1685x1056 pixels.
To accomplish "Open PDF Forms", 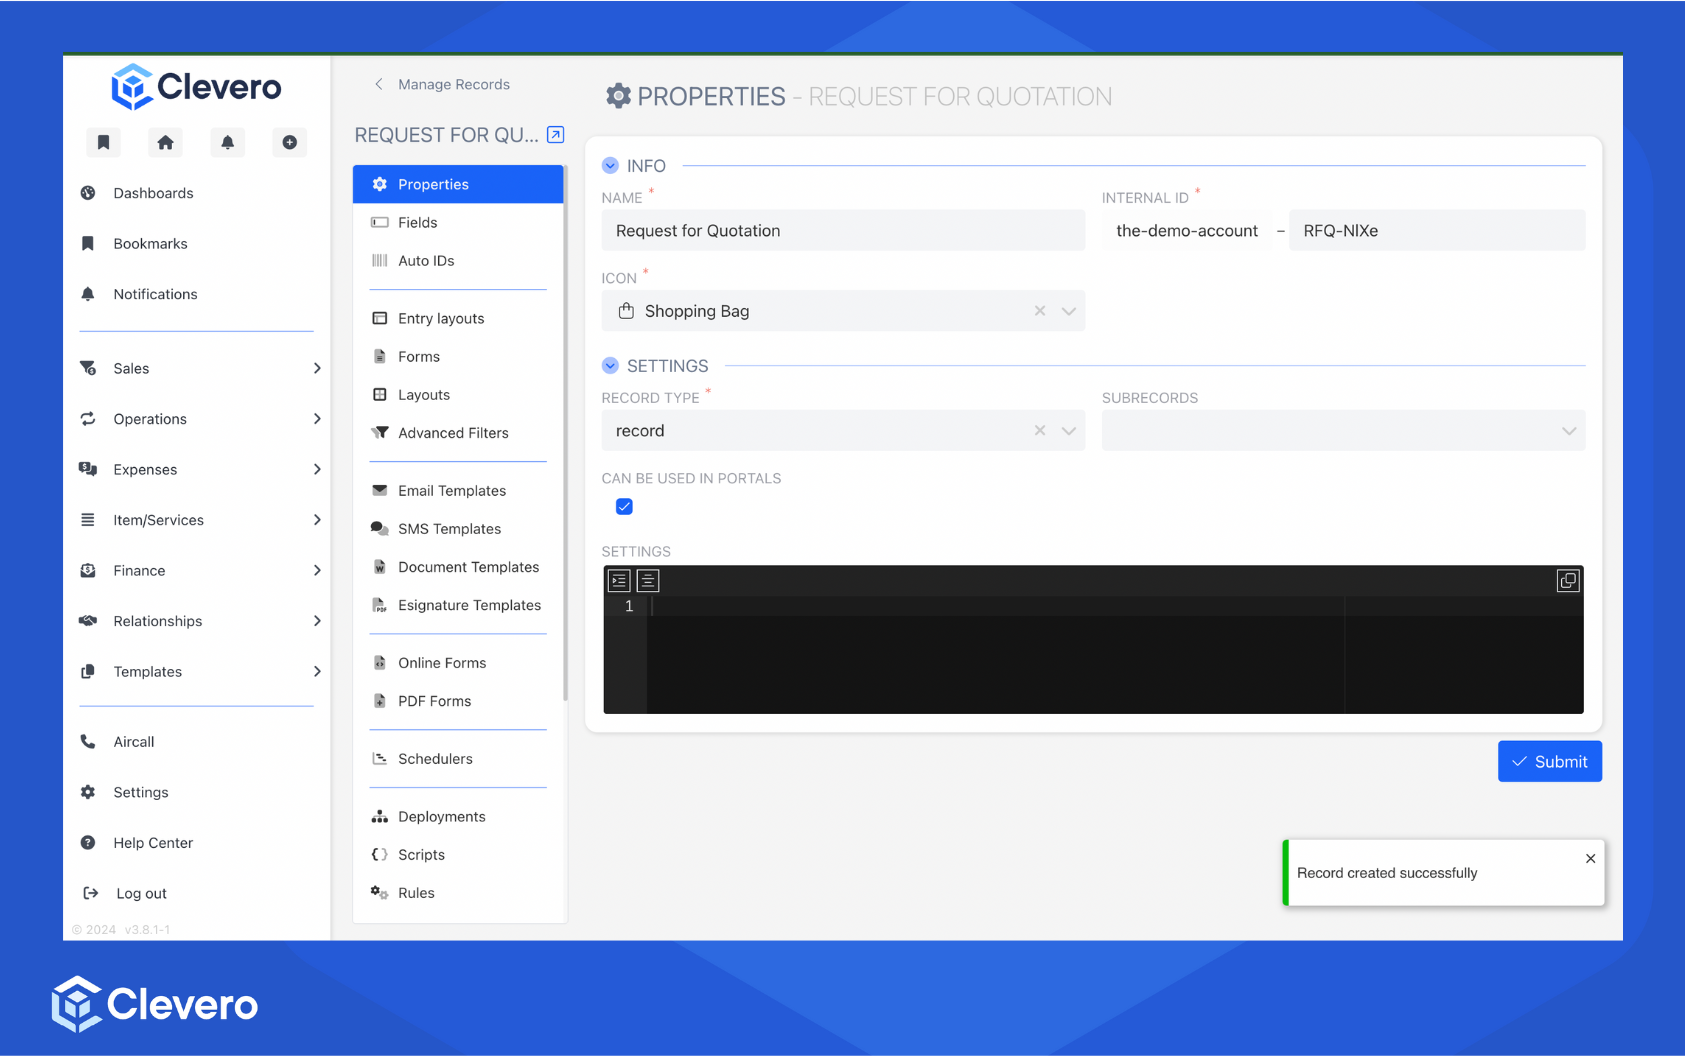I will pos(458,701).
